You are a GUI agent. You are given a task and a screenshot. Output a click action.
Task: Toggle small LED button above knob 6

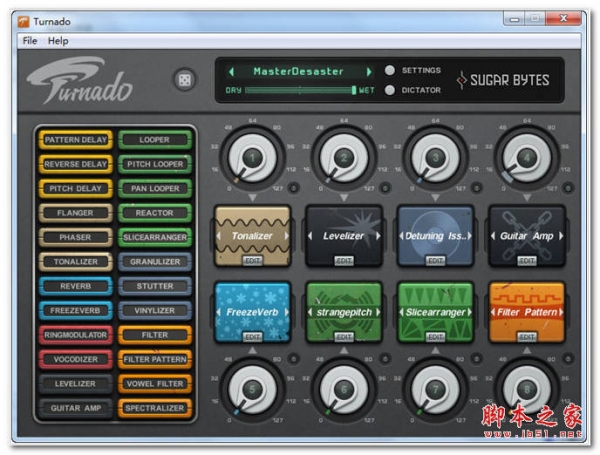tap(385, 359)
